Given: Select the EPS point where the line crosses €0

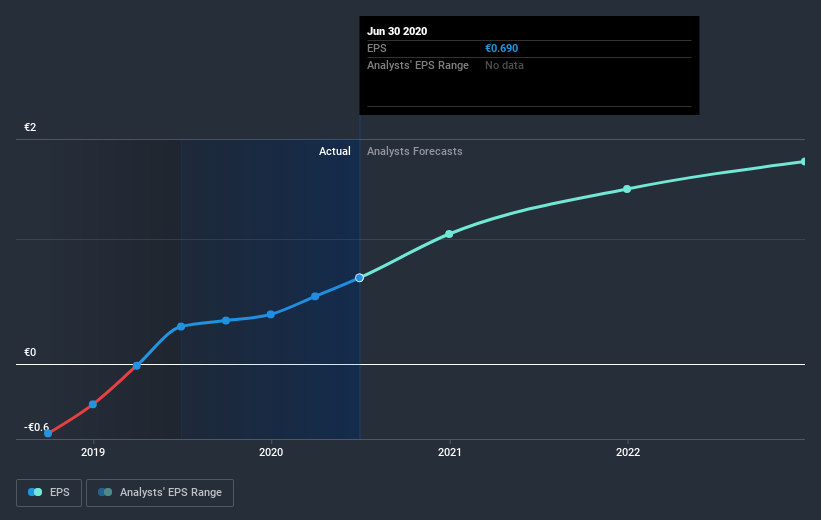Looking at the screenshot, I should [137, 366].
